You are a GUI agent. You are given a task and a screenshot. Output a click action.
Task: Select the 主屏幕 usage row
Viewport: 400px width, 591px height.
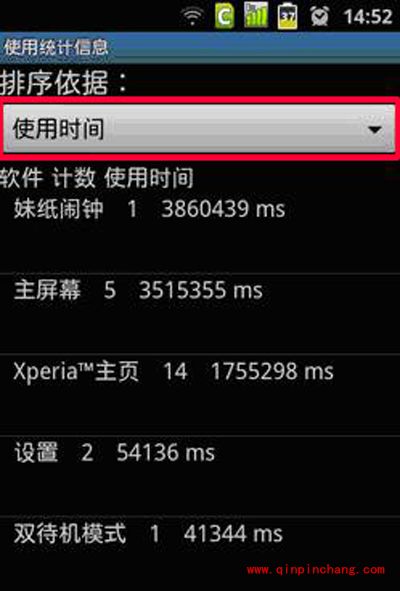(200, 314)
